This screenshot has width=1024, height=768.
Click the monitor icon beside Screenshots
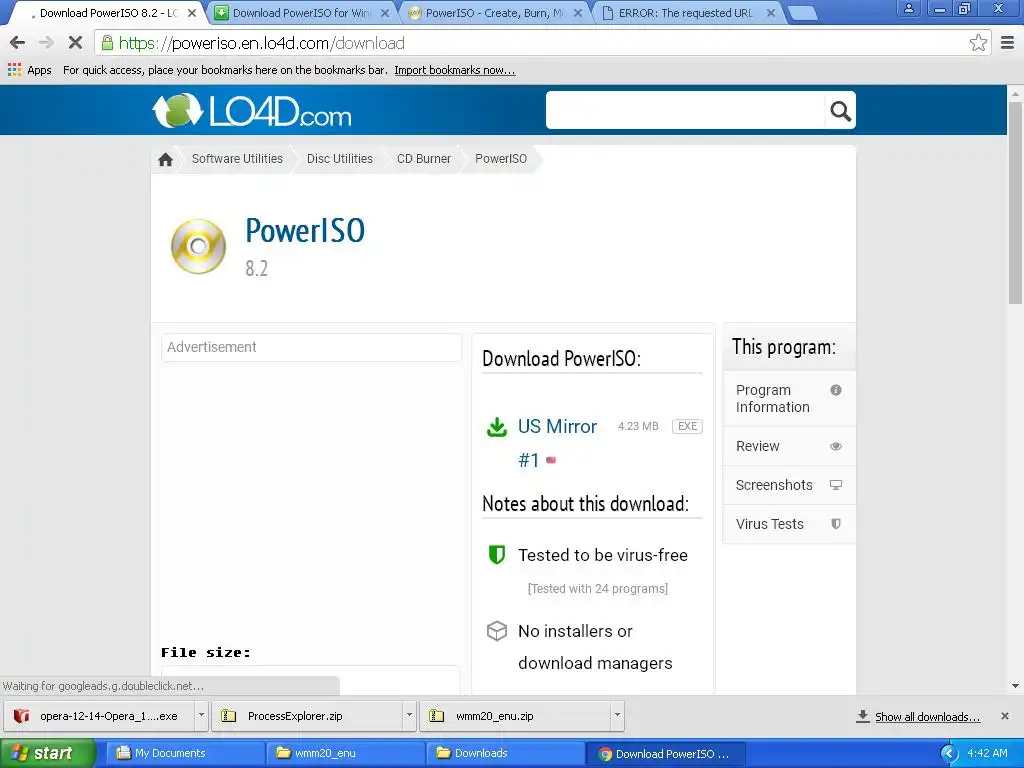click(x=835, y=485)
